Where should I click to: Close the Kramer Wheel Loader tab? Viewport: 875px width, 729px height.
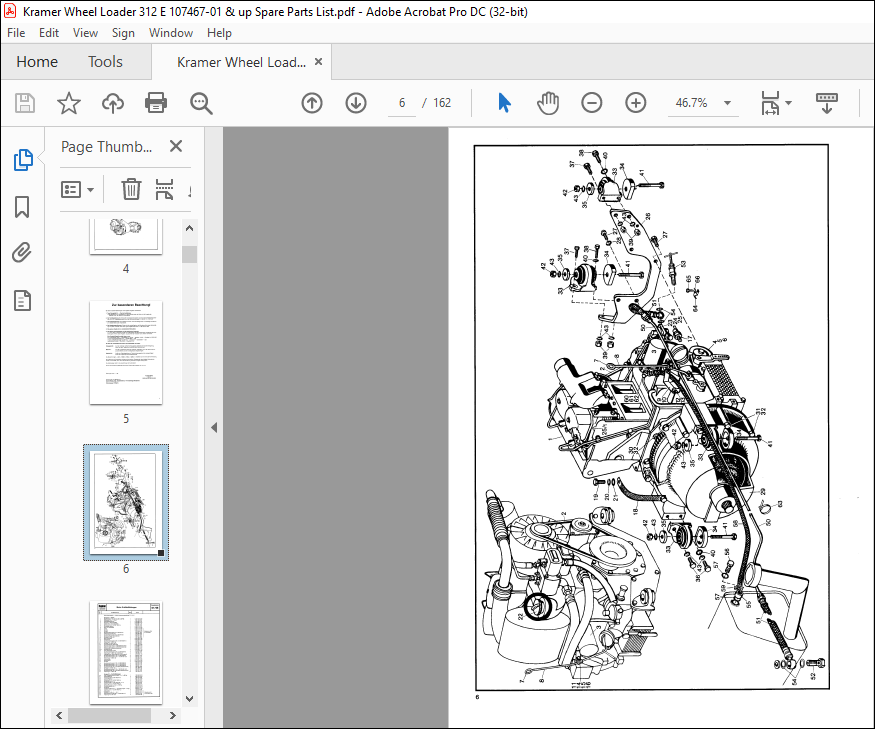(x=319, y=61)
